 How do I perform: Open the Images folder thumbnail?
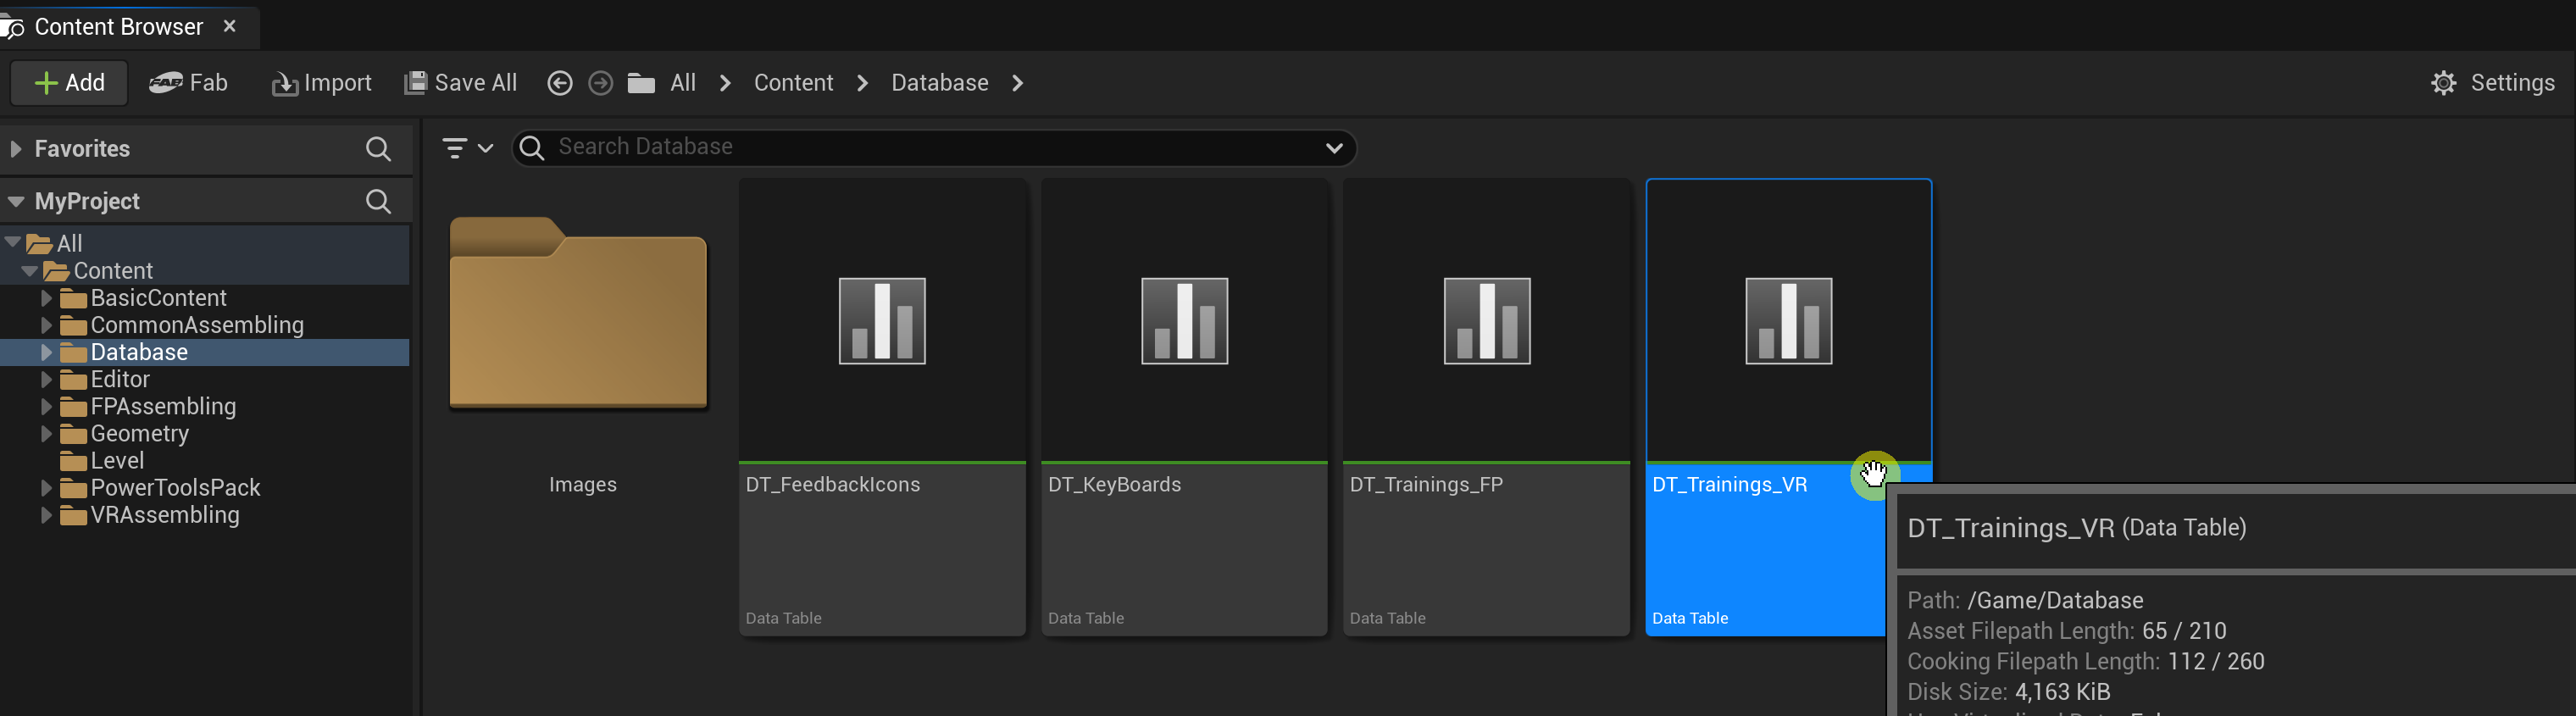pyautogui.click(x=579, y=315)
